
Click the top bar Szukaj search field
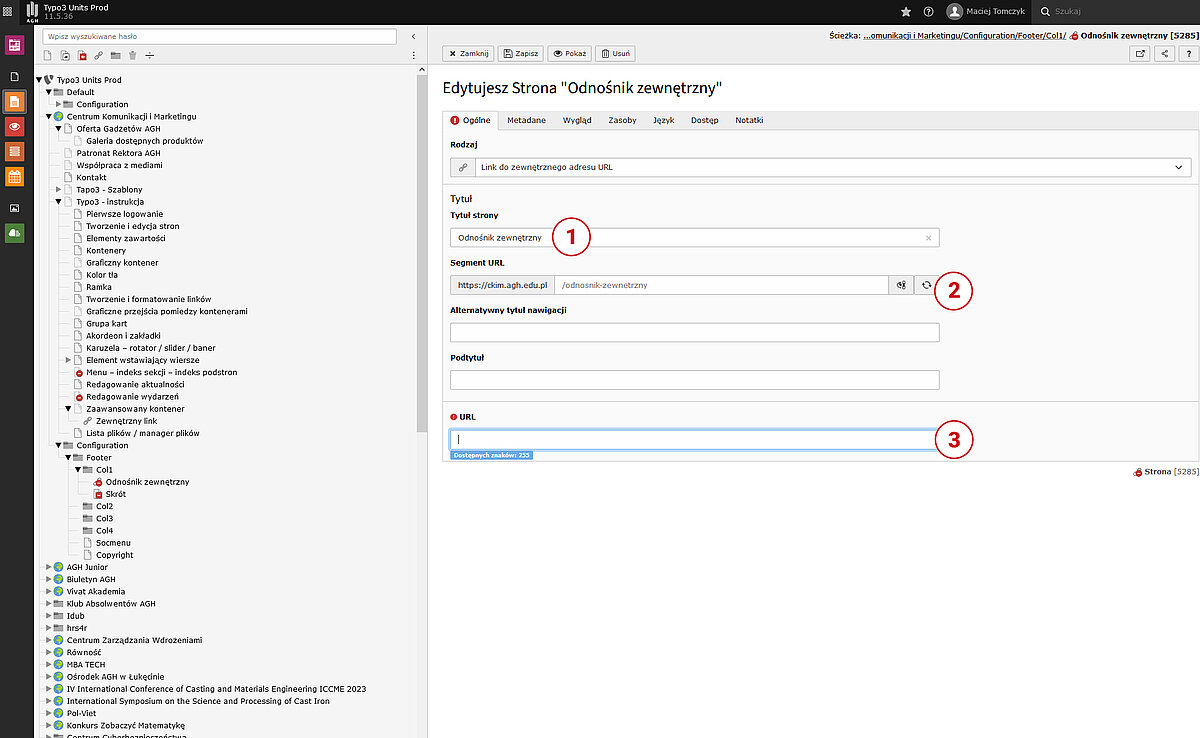[1116, 11]
